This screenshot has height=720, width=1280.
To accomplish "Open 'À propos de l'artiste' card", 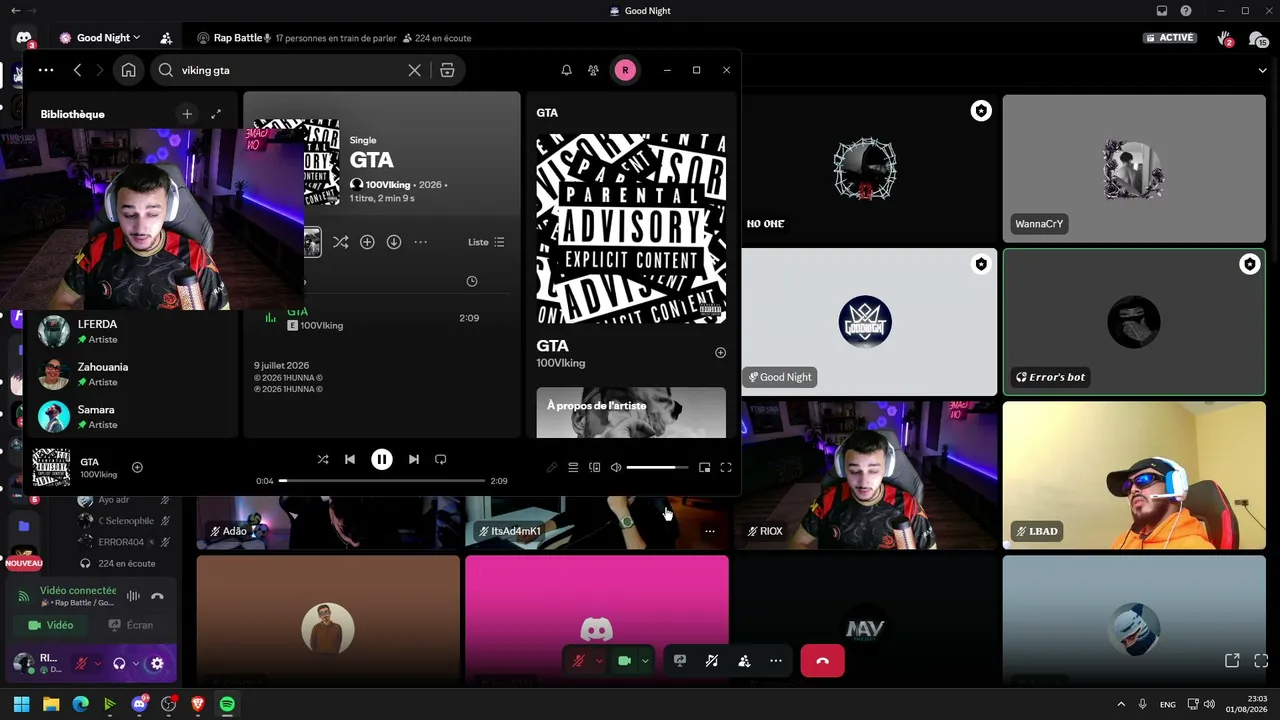I will tap(631, 412).
